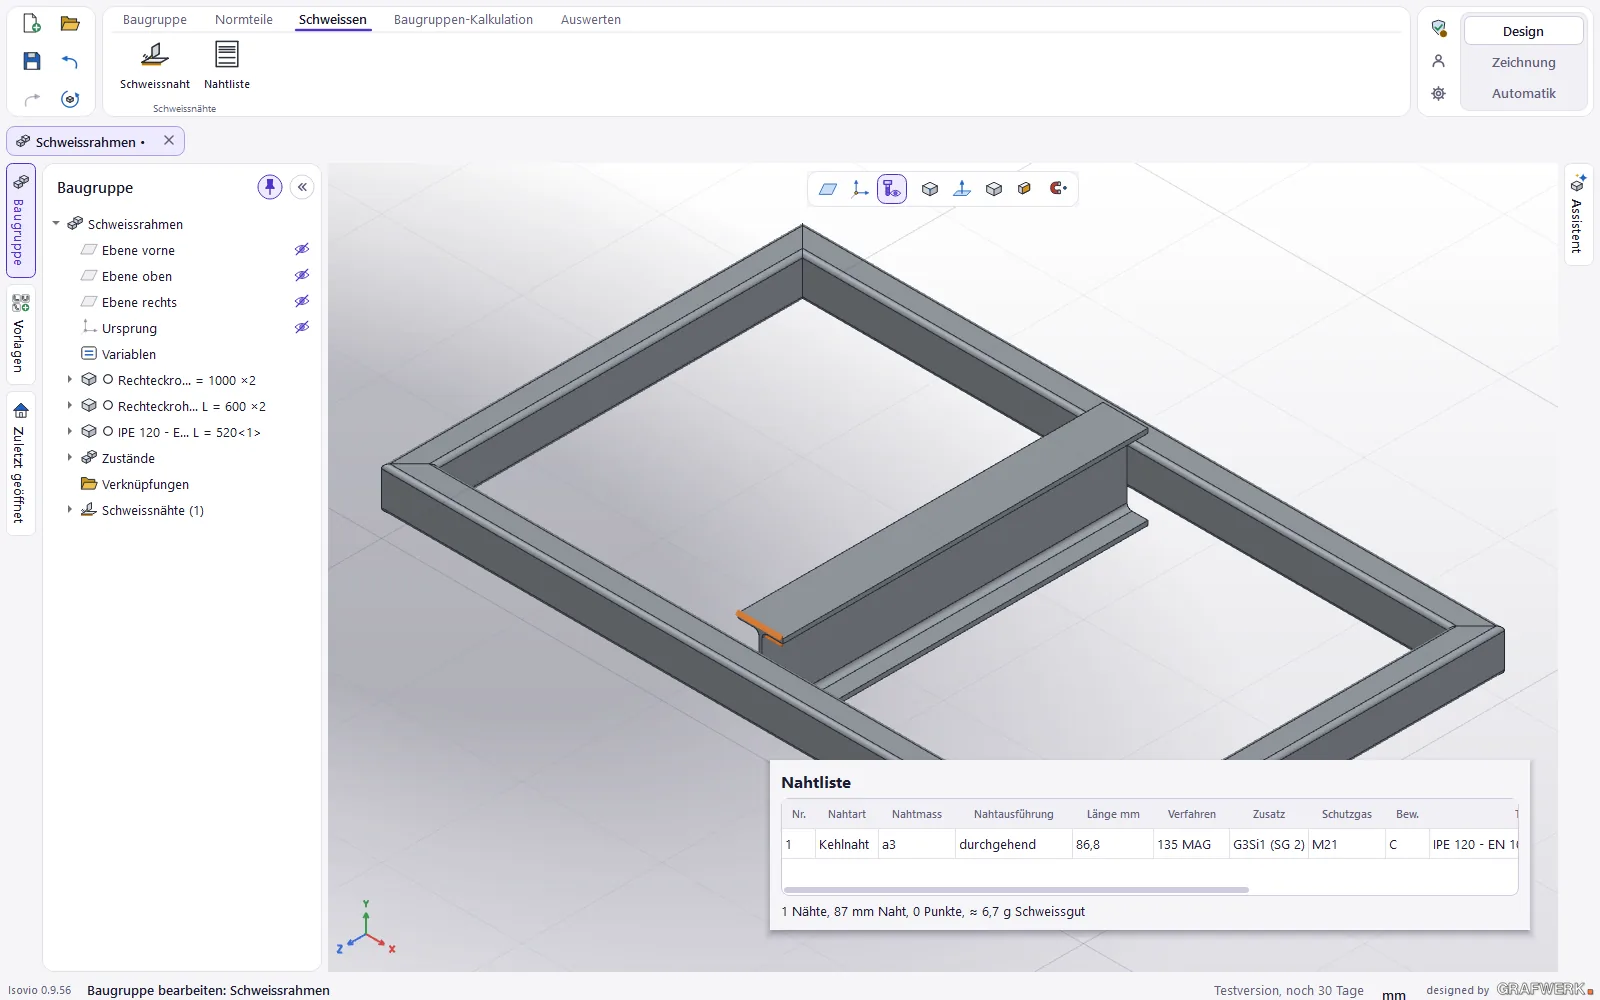Image resolution: width=1600 pixels, height=1000 pixels.
Task: Click the G3Si1 (SG 2) Zusatz cell
Action: pos(1268,844)
